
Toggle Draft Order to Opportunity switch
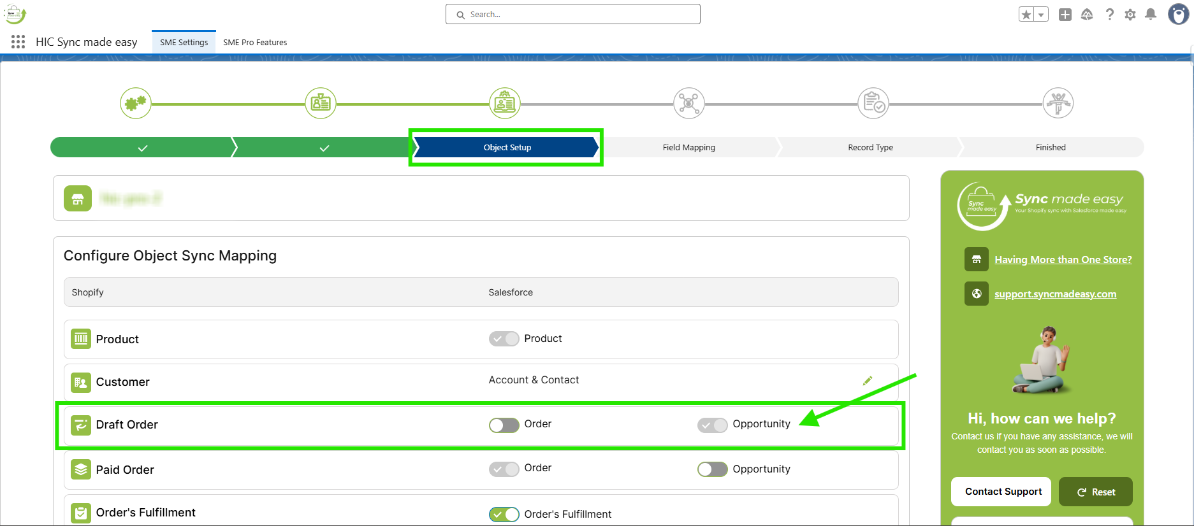713,425
